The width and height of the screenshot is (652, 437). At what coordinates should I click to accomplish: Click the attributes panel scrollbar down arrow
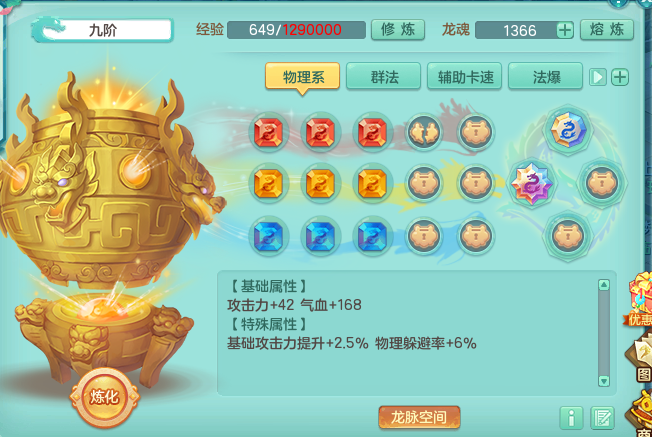click(604, 380)
